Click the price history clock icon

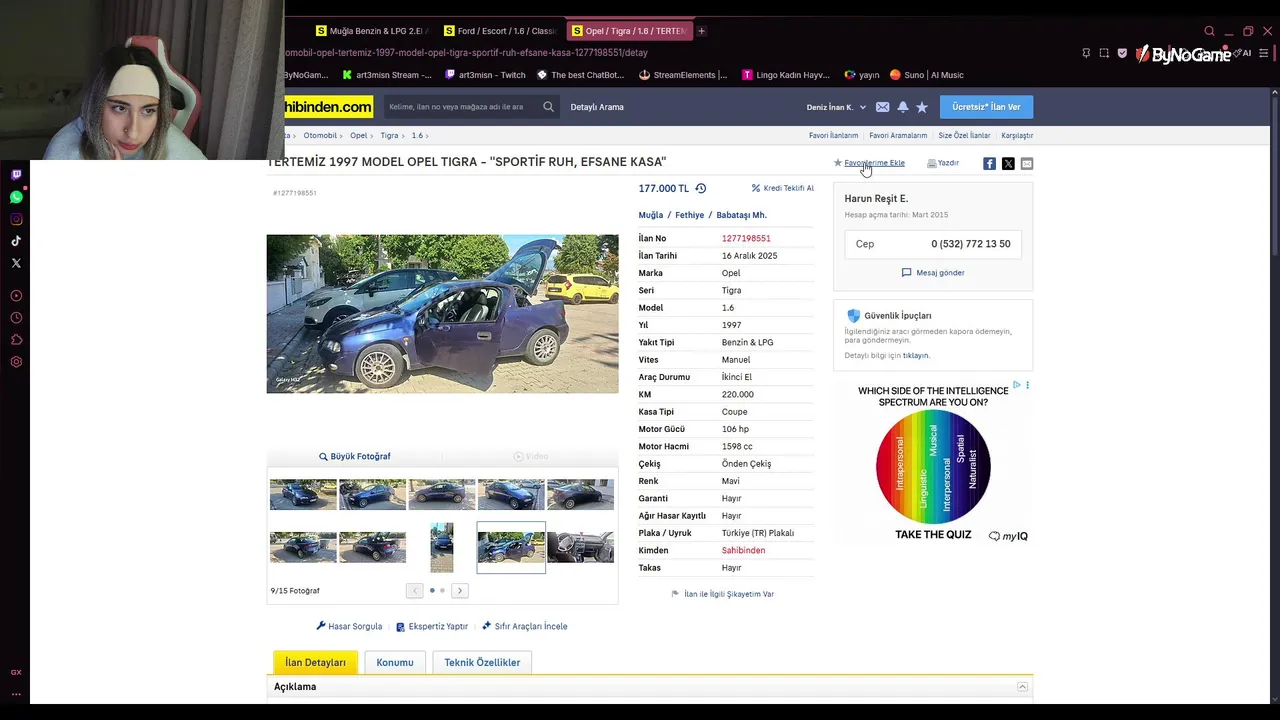point(701,188)
